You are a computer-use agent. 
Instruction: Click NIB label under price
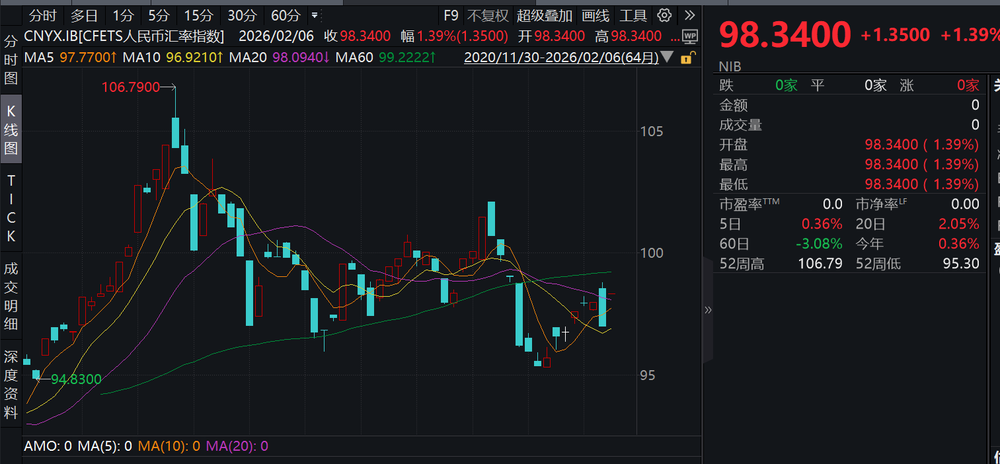point(730,66)
